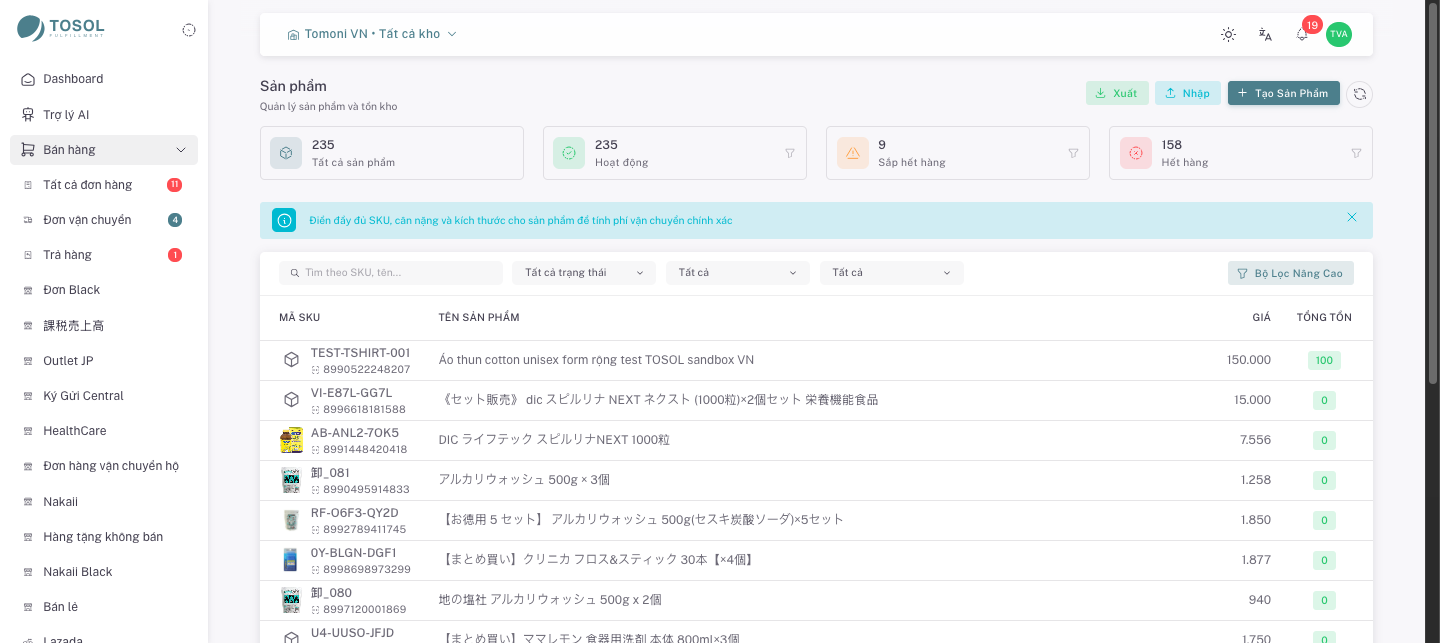Click the TOSOL logo

[61, 28]
